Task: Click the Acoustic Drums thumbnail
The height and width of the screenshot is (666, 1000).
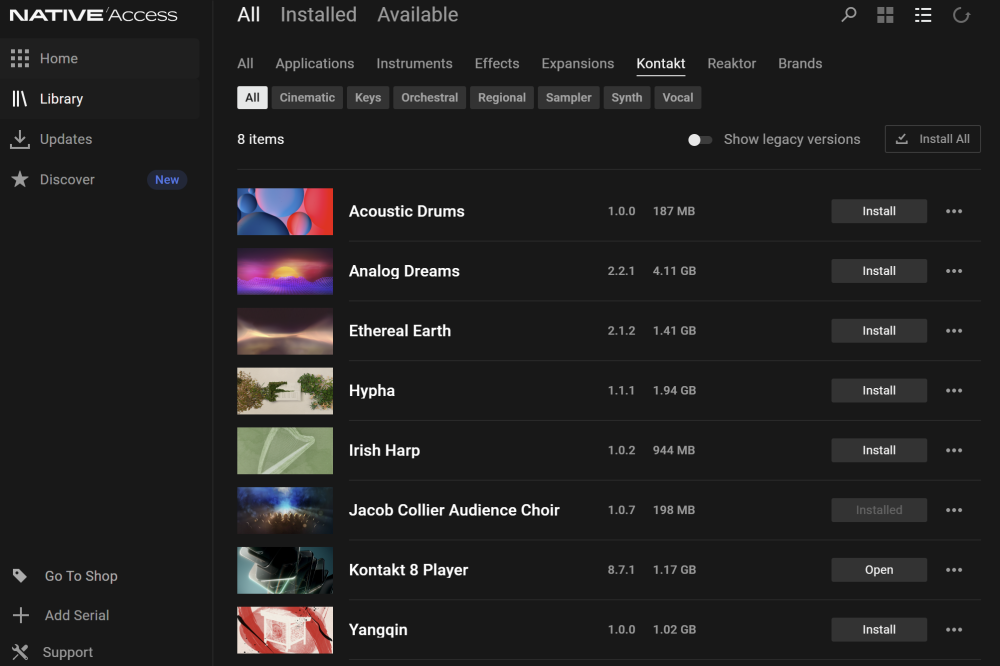Action: pos(285,211)
